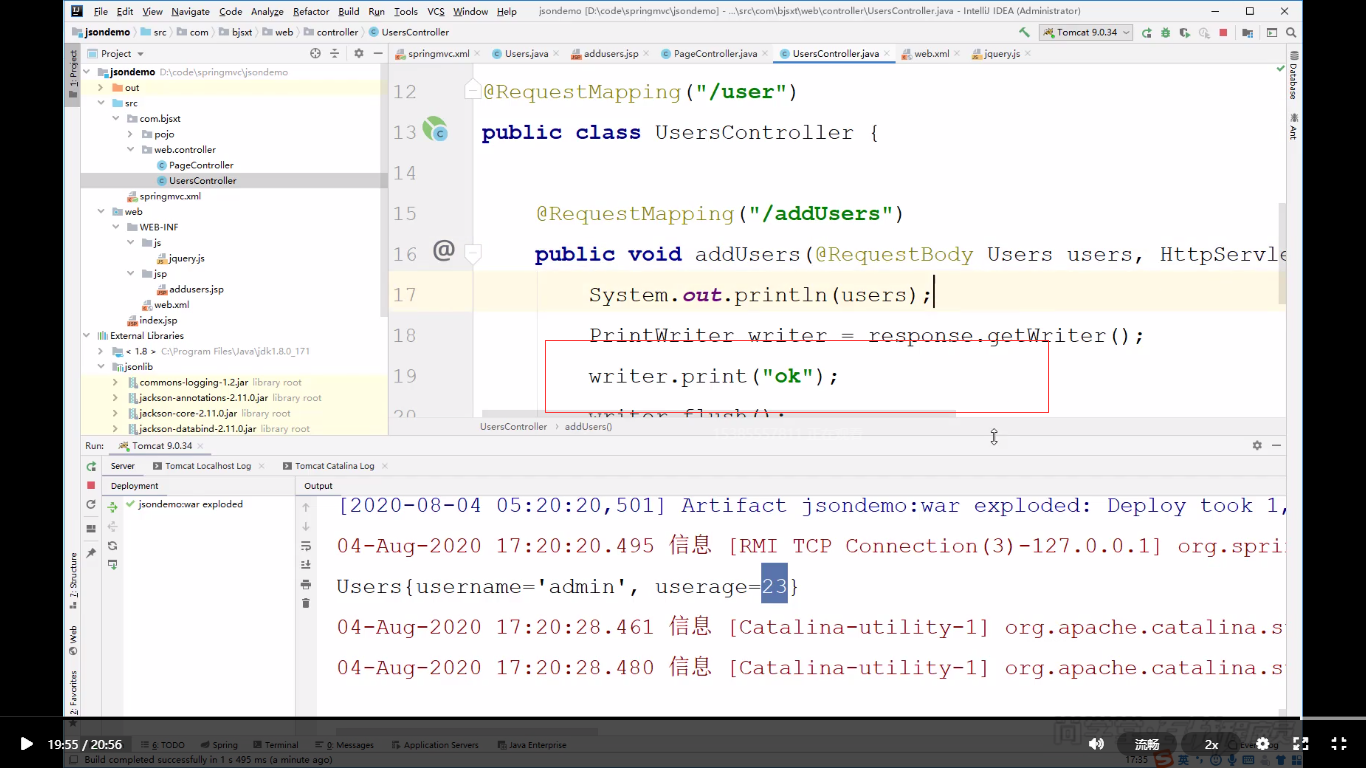Collapse the web.controller package
1366x768 pixels.
point(130,150)
